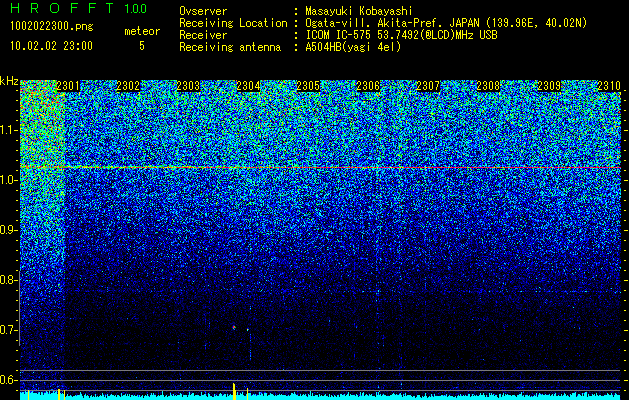Click the 2308 time marker
The image size is (629, 400).
(x=488, y=86)
